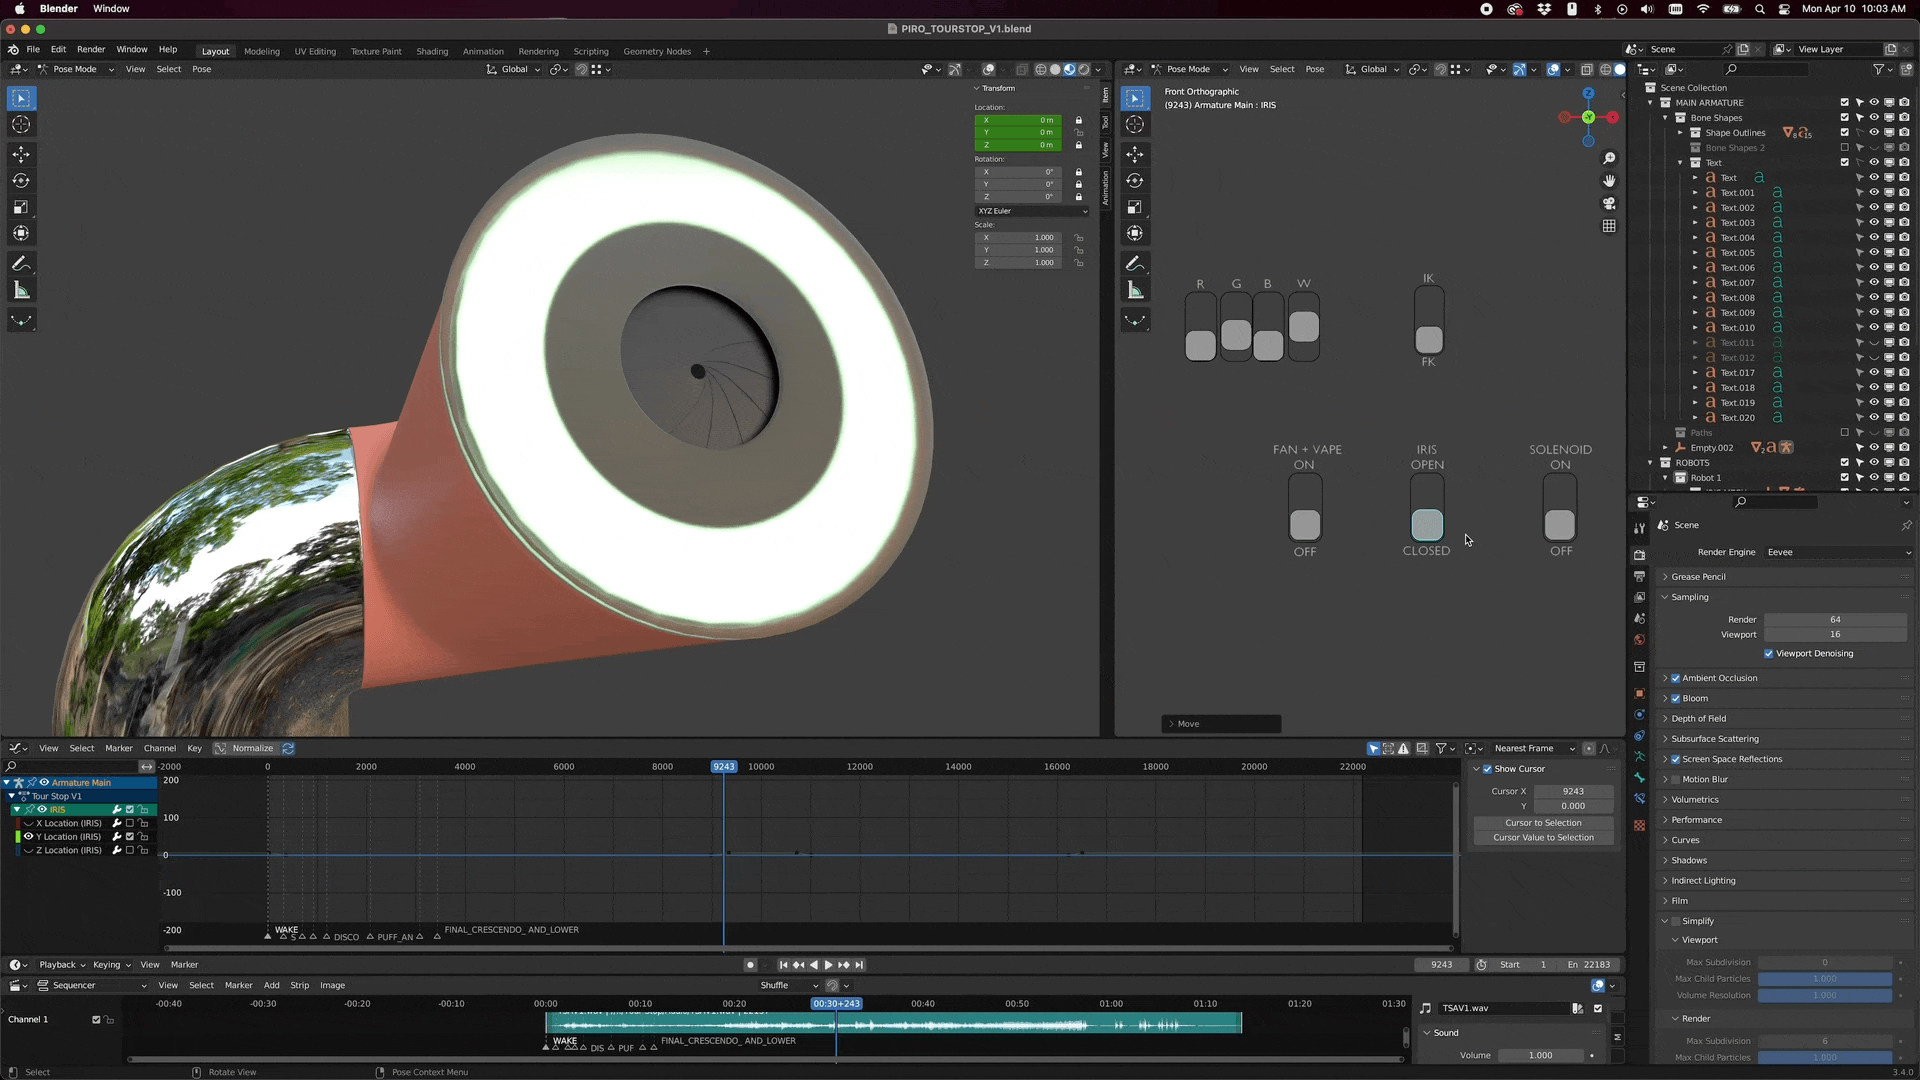
Task: Toggle the Bloom checkbox
Action: click(x=1676, y=699)
